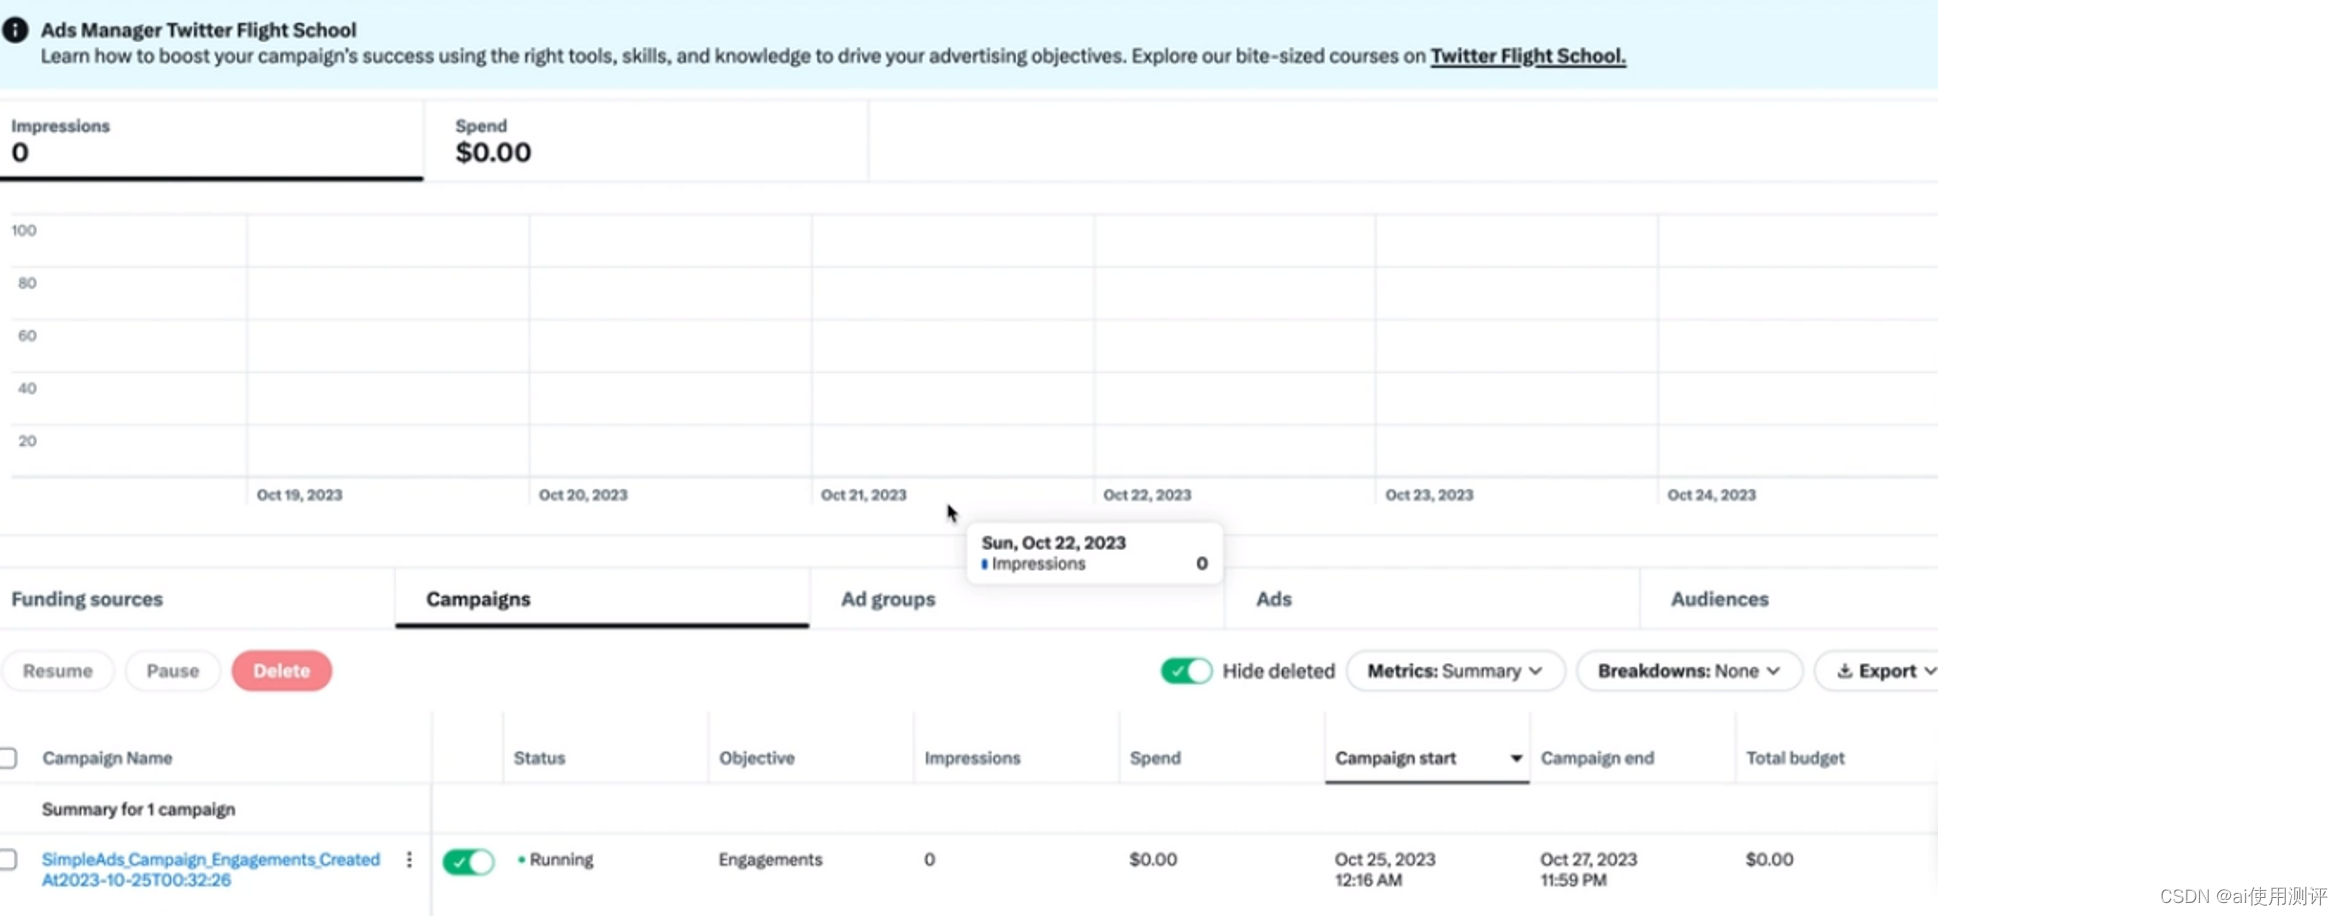The height and width of the screenshot is (916, 2343).
Task: Click the Total budget column header
Action: [1795, 758]
